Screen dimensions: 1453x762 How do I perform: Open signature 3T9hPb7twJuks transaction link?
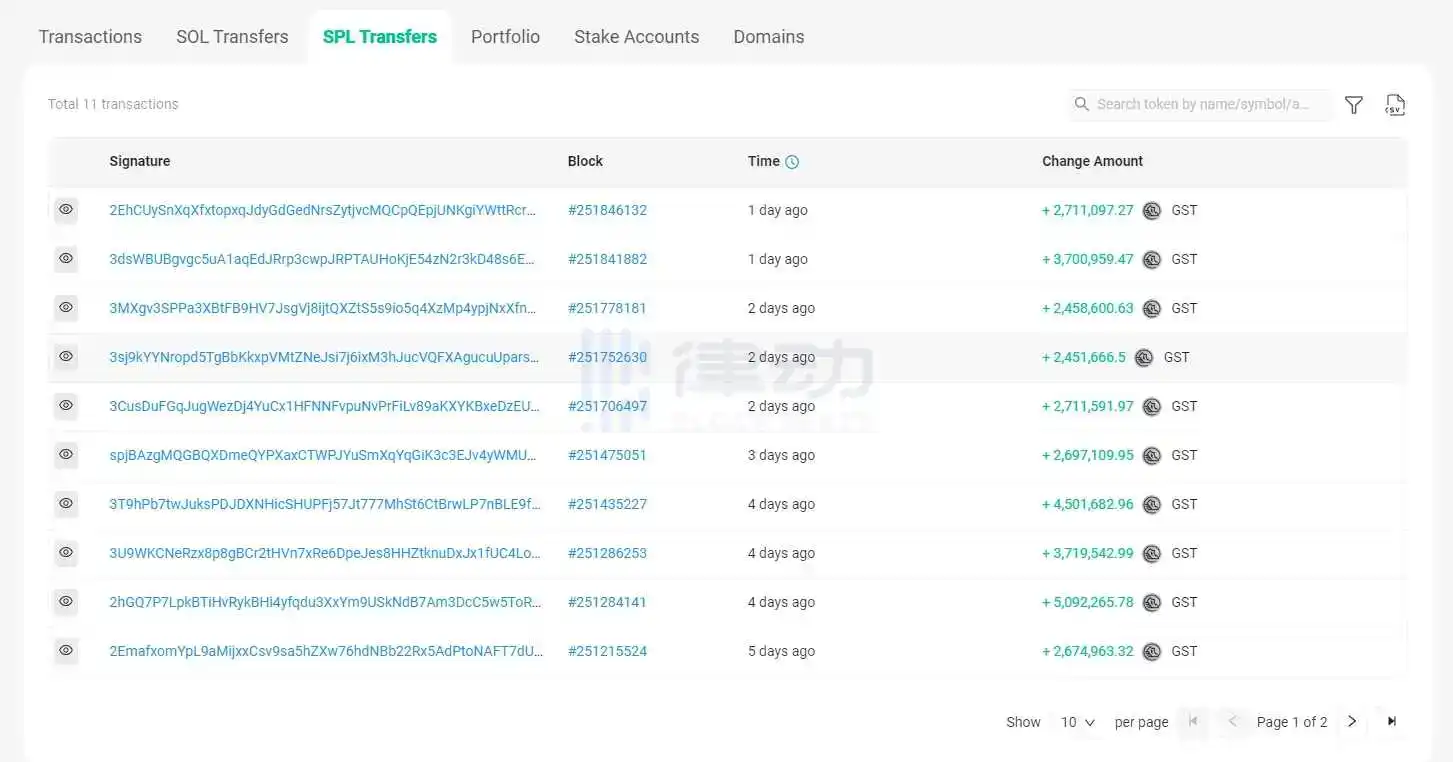[x=324, y=504]
